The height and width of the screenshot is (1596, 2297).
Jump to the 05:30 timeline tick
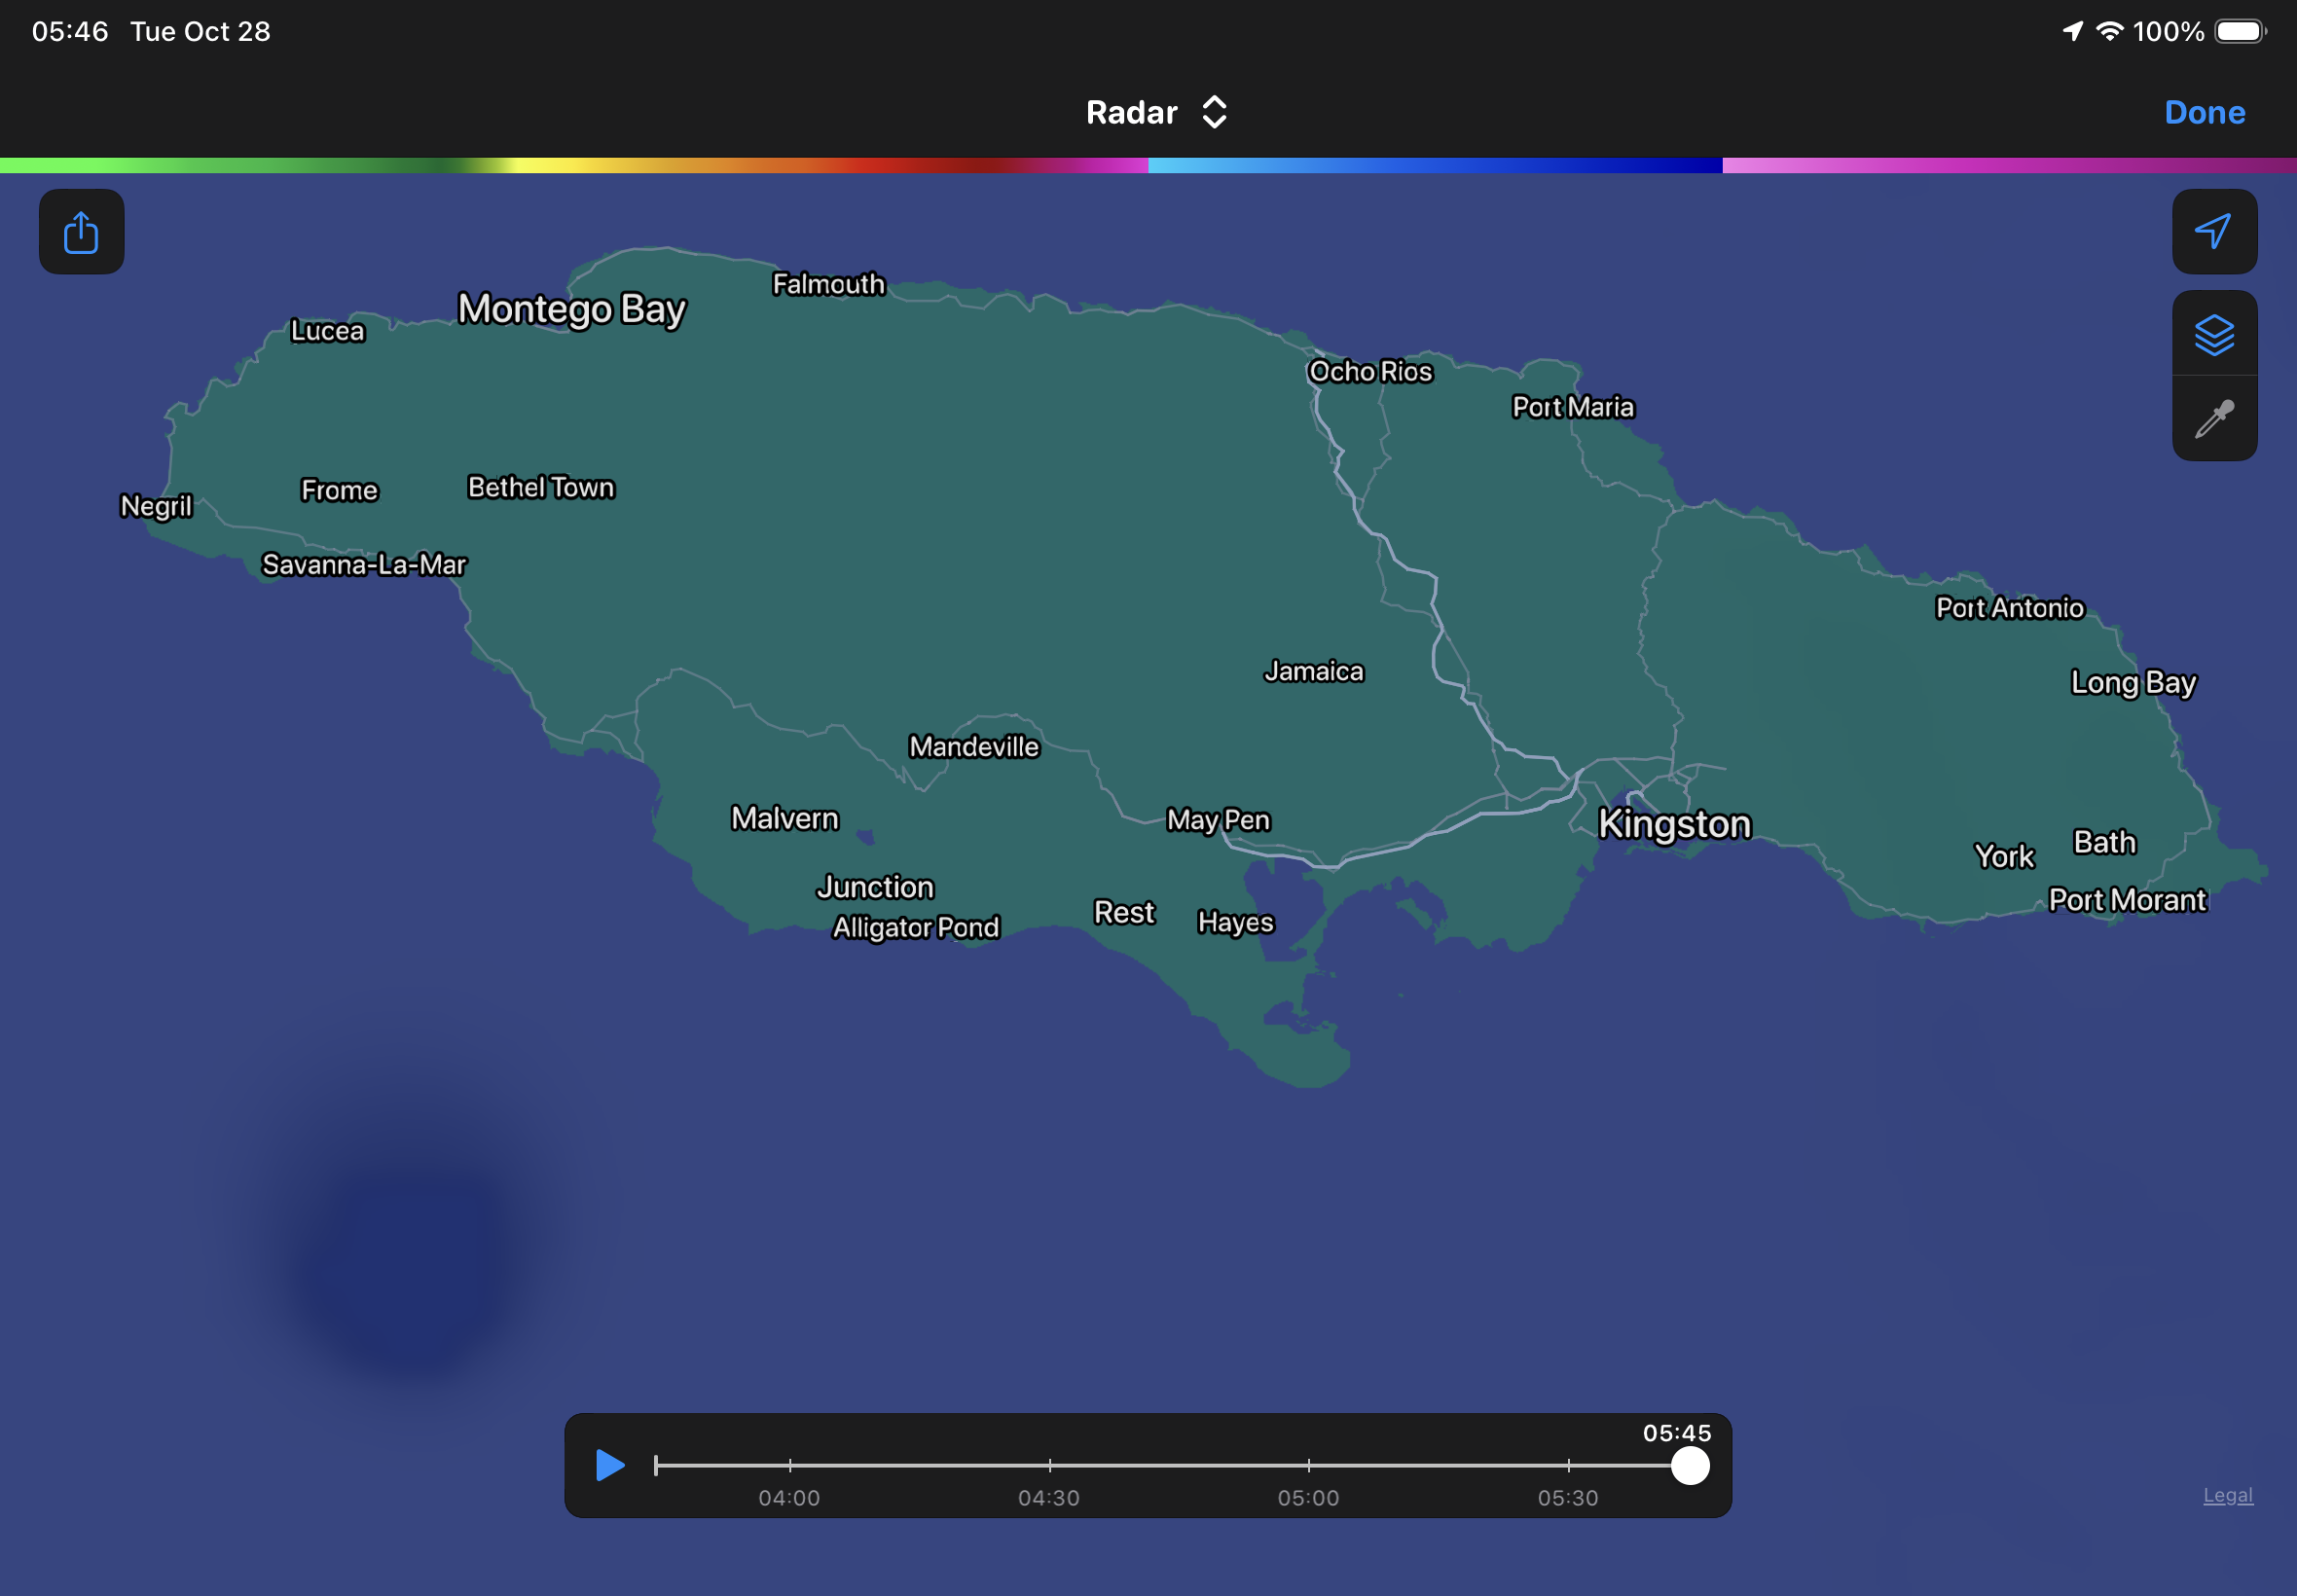1568,1465
